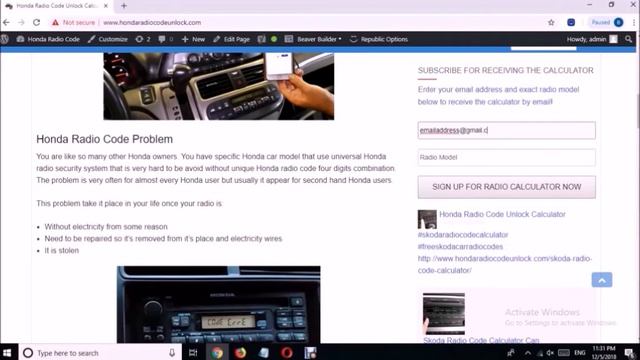
Task: Open the Paused profile button
Action: pyautogui.click(x=607, y=22)
